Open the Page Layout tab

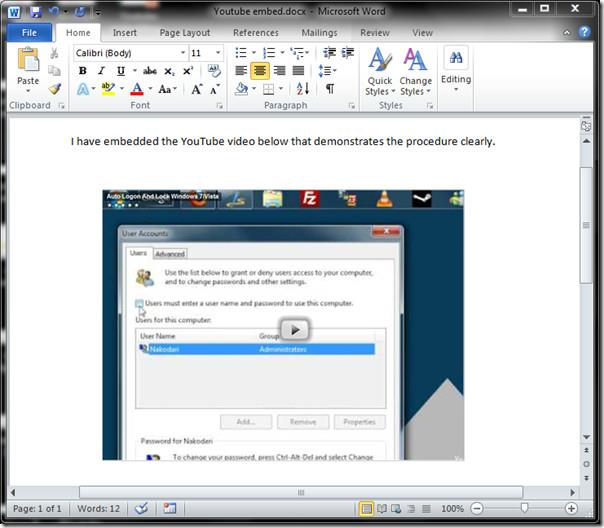(184, 33)
